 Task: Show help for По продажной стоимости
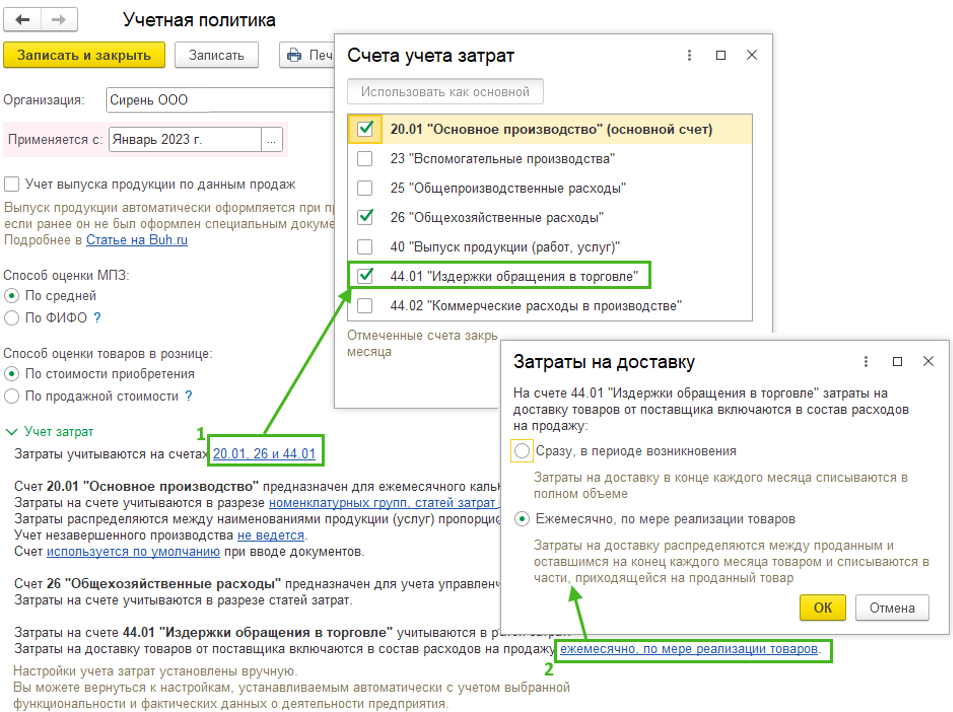[188, 396]
